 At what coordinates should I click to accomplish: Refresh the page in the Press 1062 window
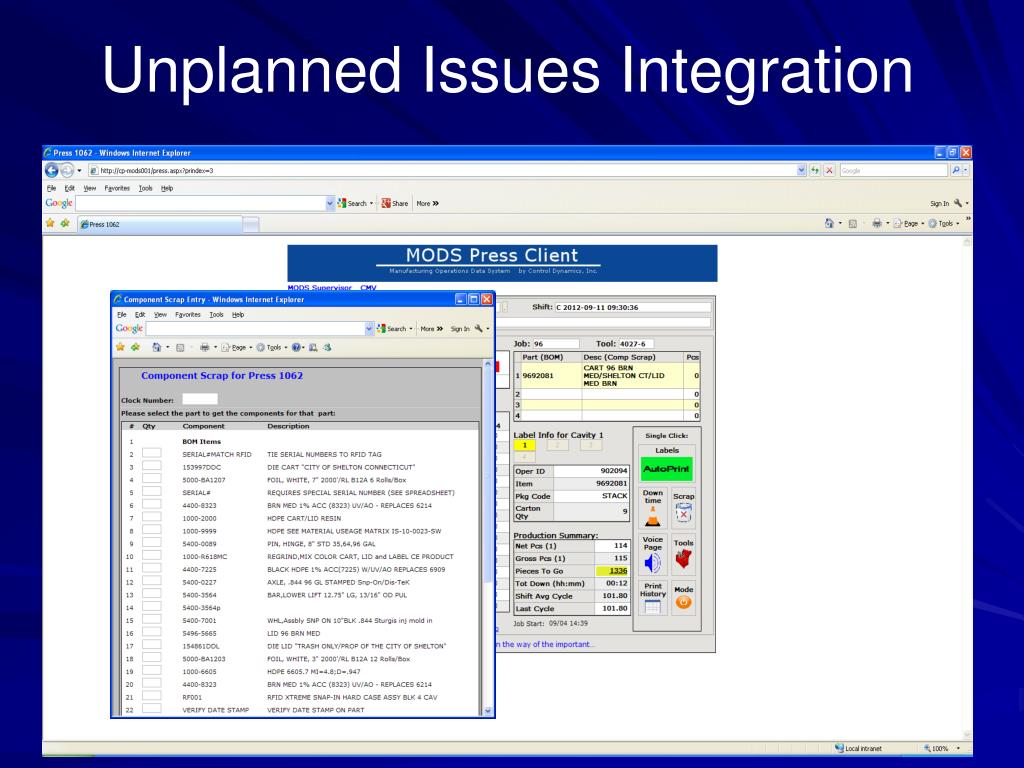(815, 170)
